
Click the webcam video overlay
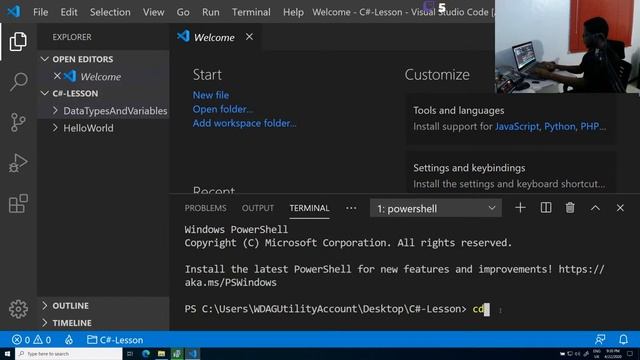point(567,46)
